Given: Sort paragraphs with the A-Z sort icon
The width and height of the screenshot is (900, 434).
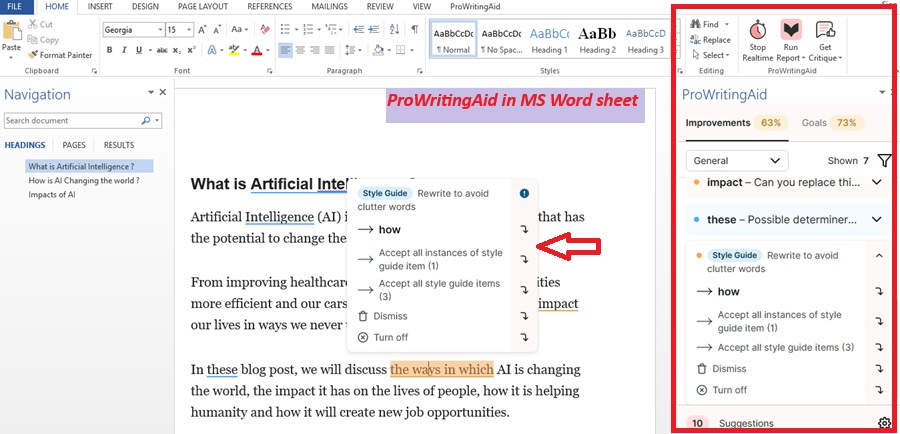Looking at the screenshot, I should 394,29.
